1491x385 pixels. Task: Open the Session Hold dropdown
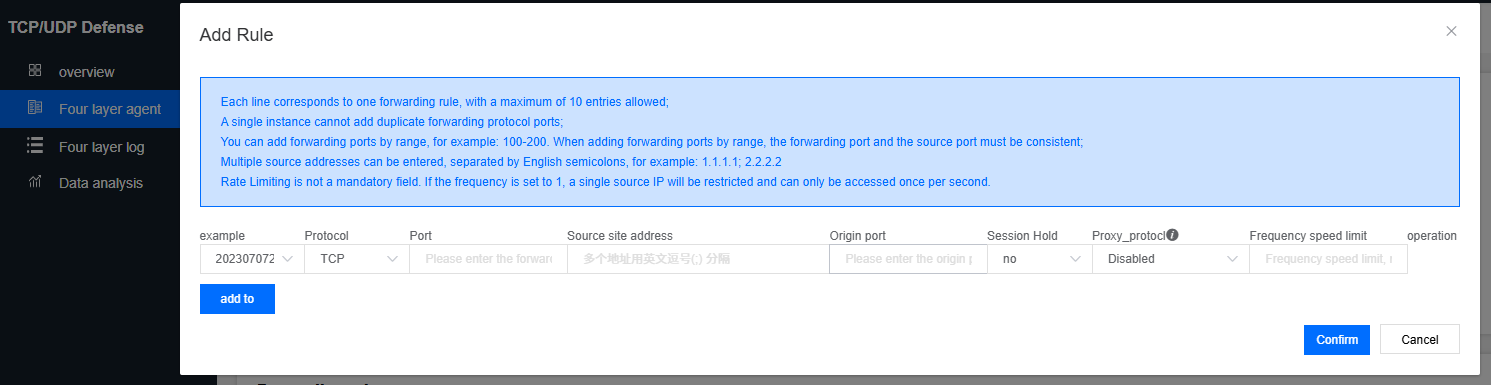click(x=1039, y=259)
